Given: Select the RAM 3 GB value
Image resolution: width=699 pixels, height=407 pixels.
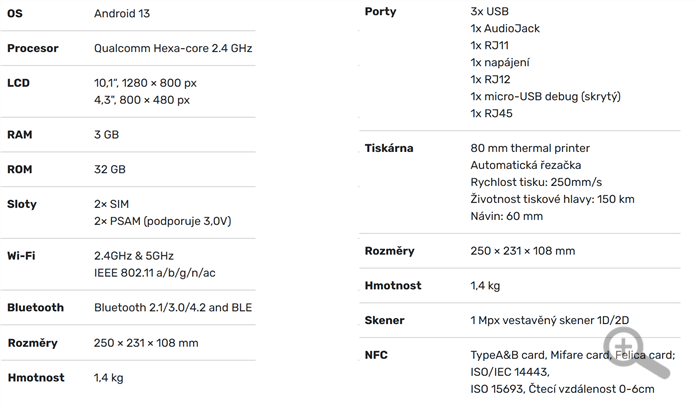Looking at the screenshot, I should click(x=107, y=135).
